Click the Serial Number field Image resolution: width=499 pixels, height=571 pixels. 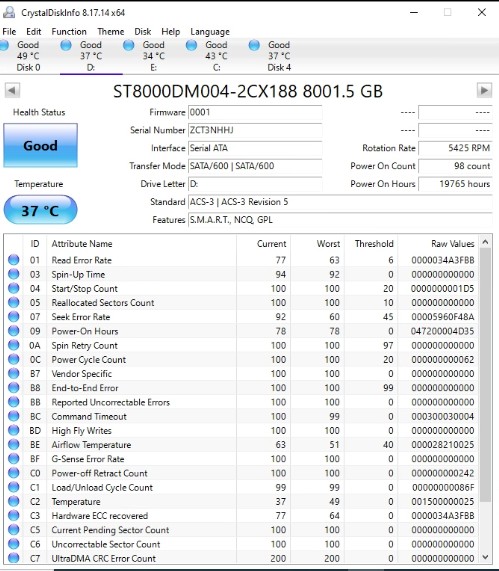[x=255, y=130]
